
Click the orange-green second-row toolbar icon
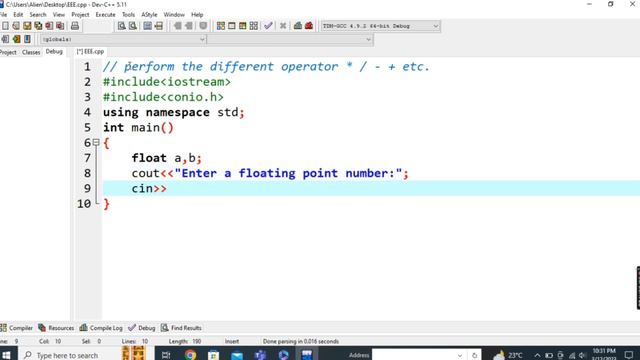tap(16, 39)
